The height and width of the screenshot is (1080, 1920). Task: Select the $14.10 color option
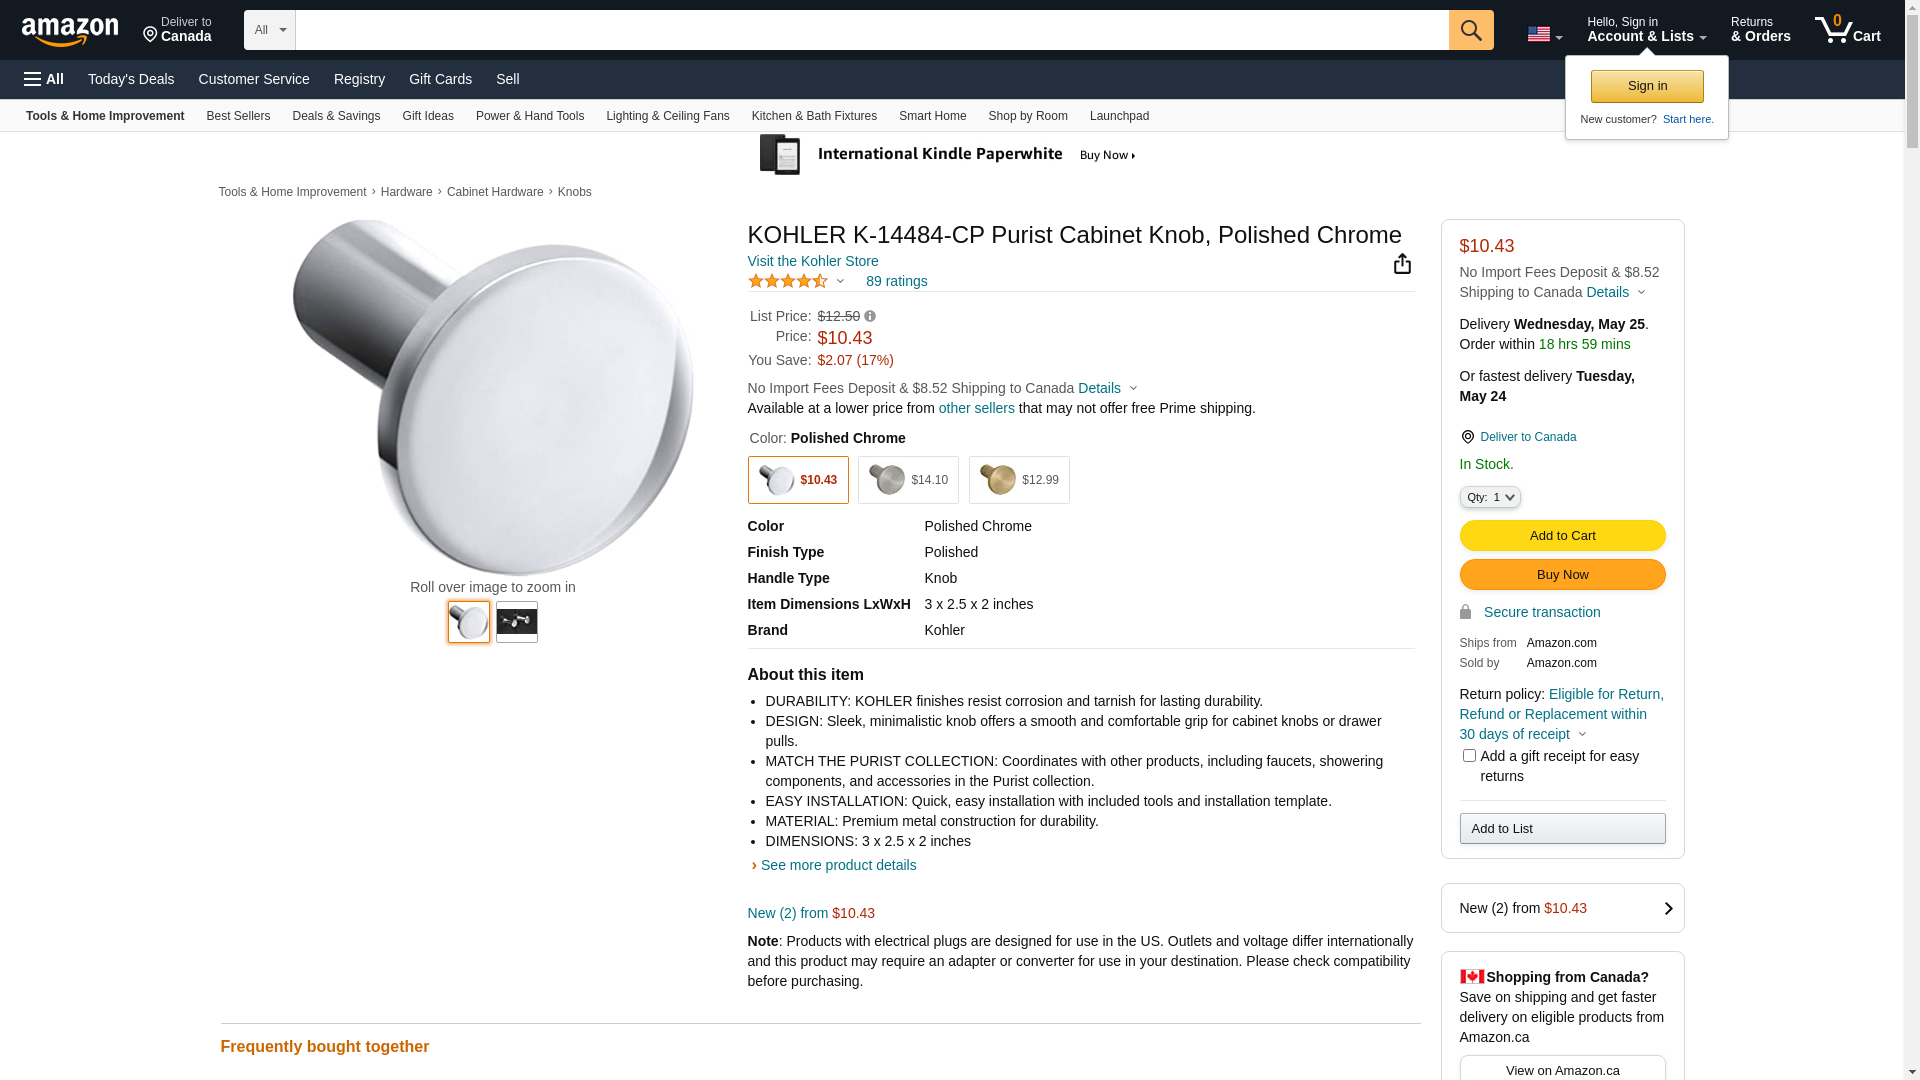[x=908, y=480]
